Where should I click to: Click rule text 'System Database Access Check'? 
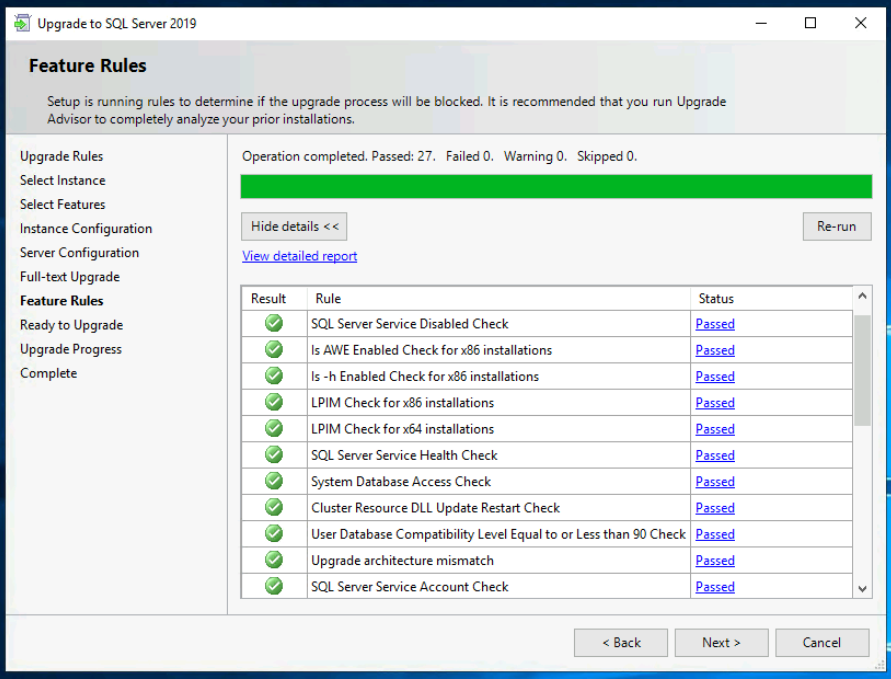click(401, 481)
